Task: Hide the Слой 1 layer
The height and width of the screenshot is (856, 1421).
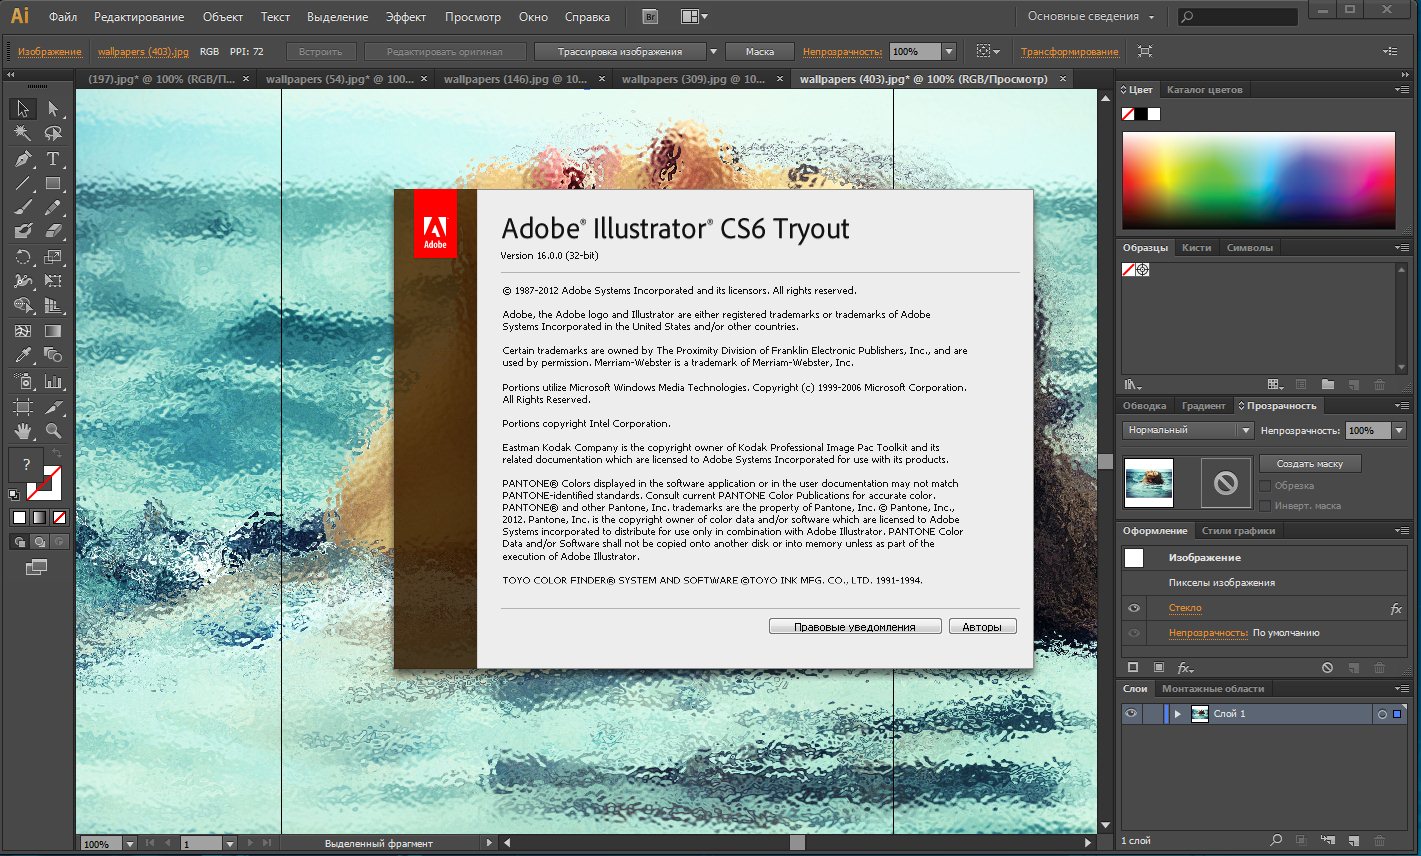Action: coord(1131,714)
